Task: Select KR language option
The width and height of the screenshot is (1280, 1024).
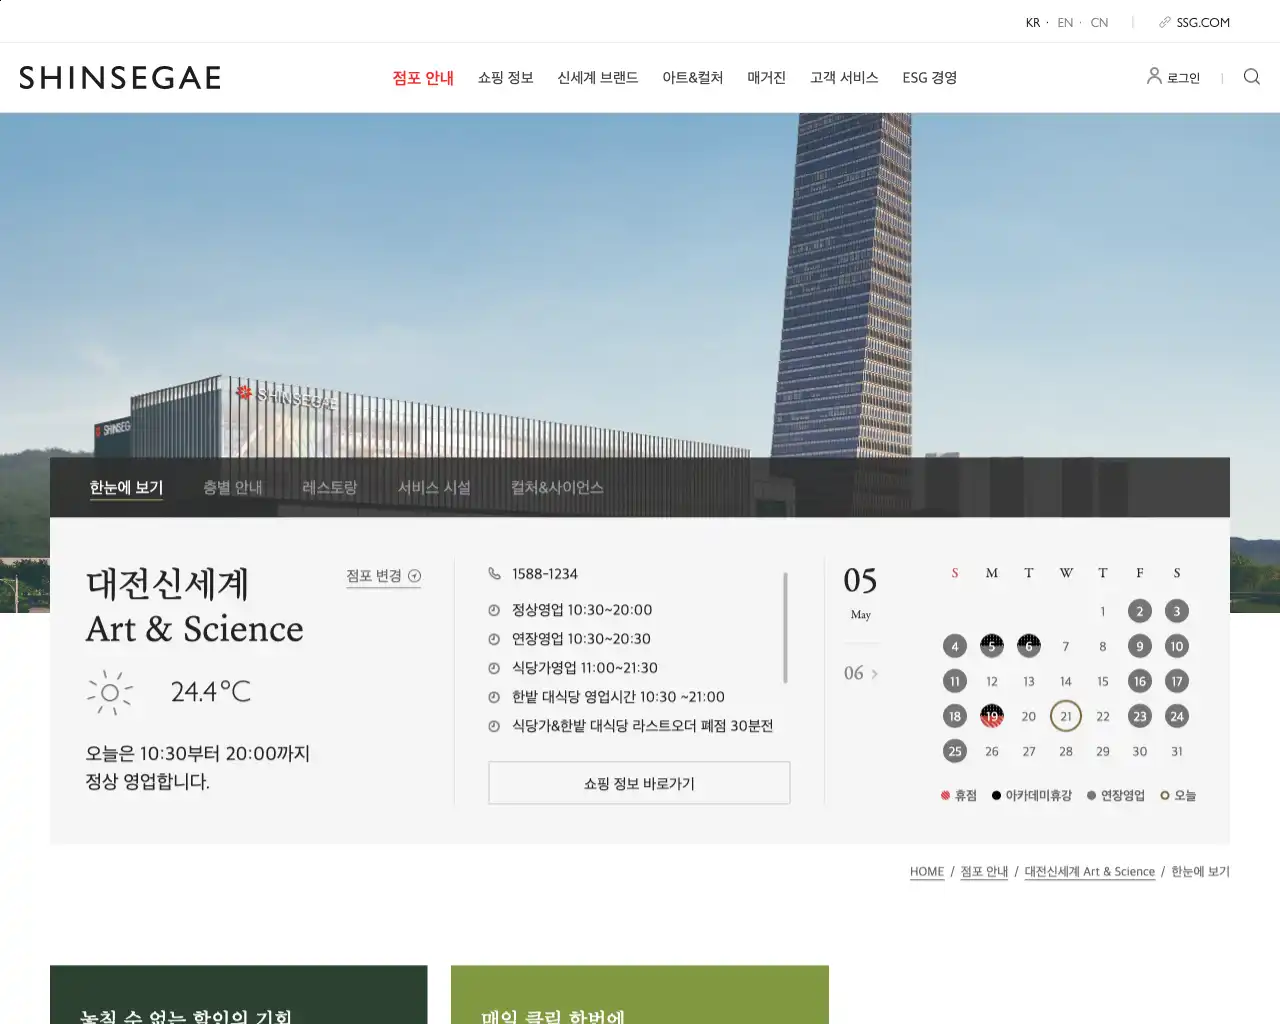Action: pos(1033,22)
